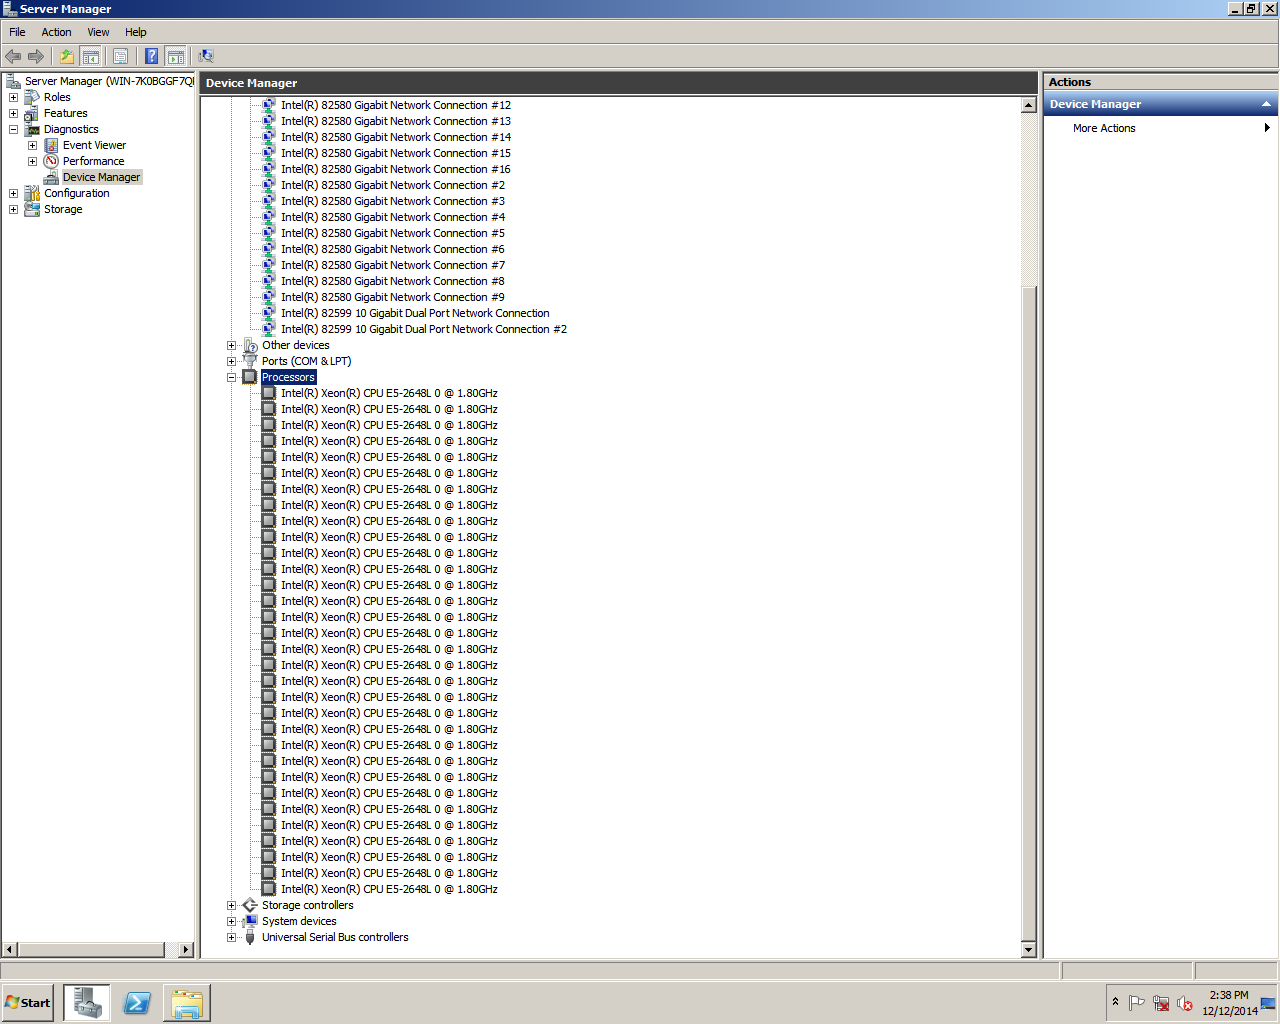Image resolution: width=1280 pixels, height=1024 pixels.
Task: Click device list scroll up arrow
Action: point(1028,105)
